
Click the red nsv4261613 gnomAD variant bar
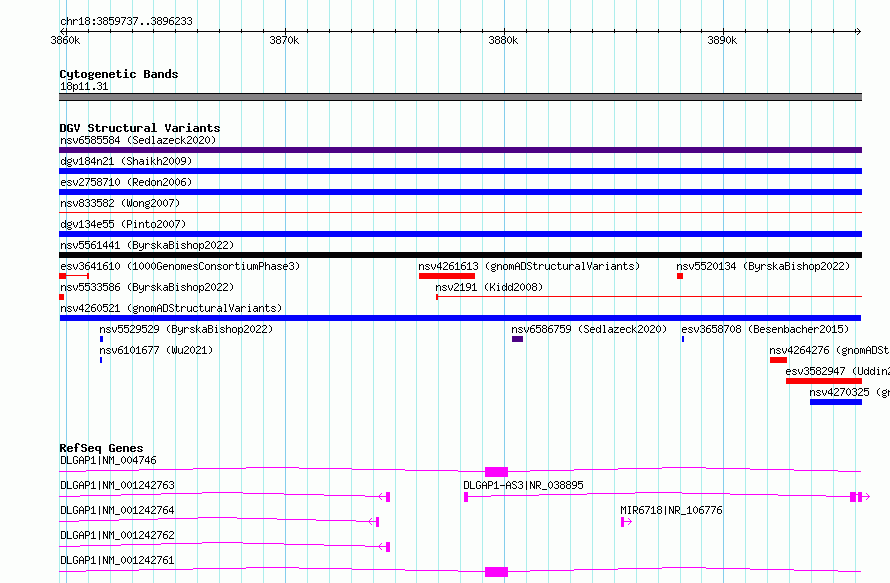[x=447, y=276]
